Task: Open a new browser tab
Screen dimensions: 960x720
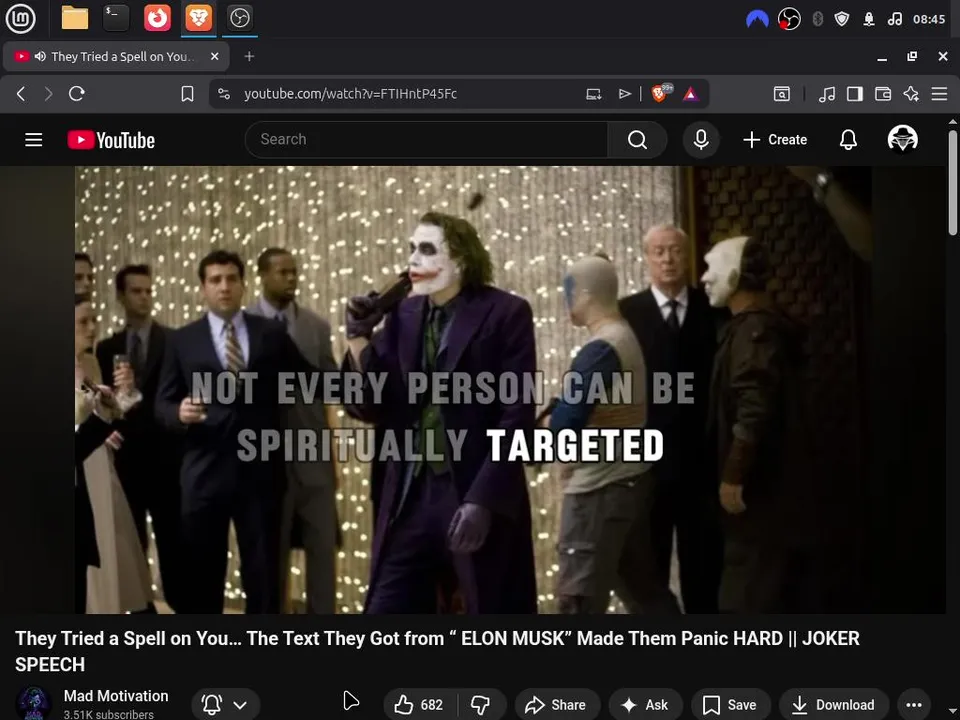Action: click(x=249, y=56)
